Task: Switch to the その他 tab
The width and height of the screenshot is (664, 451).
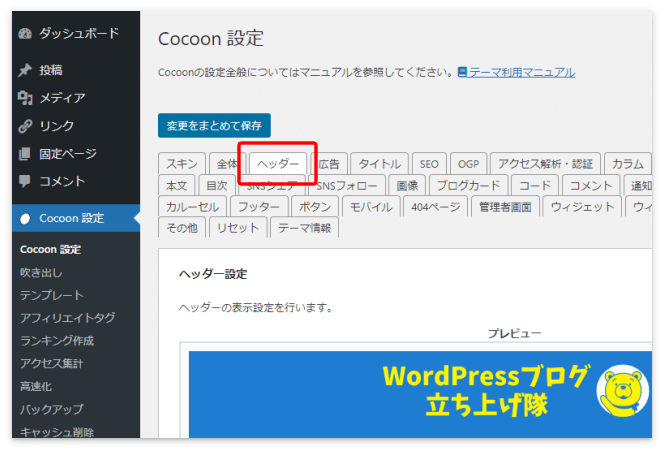Action: [182, 228]
